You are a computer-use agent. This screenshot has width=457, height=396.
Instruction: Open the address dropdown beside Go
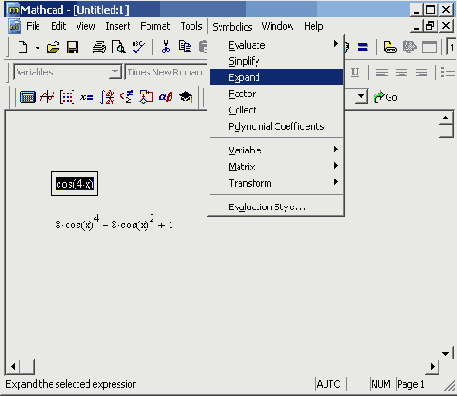(361, 97)
